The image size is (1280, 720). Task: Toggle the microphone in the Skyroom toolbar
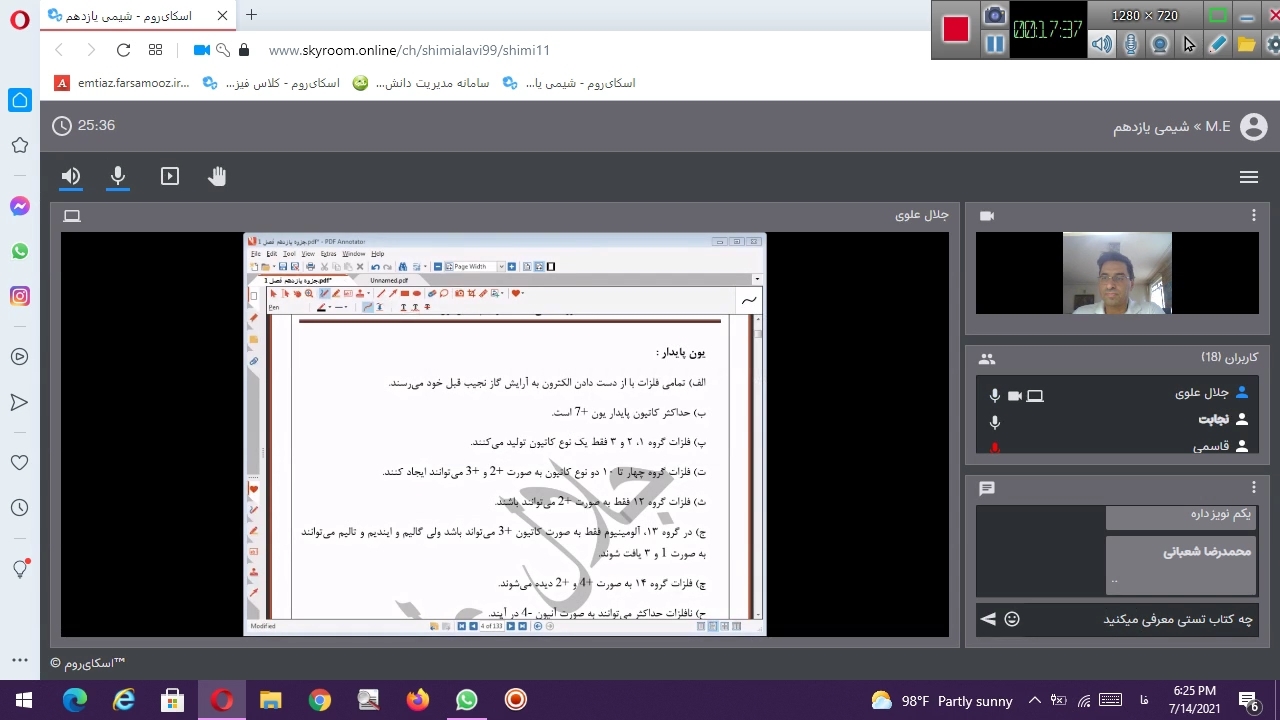tap(118, 177)
